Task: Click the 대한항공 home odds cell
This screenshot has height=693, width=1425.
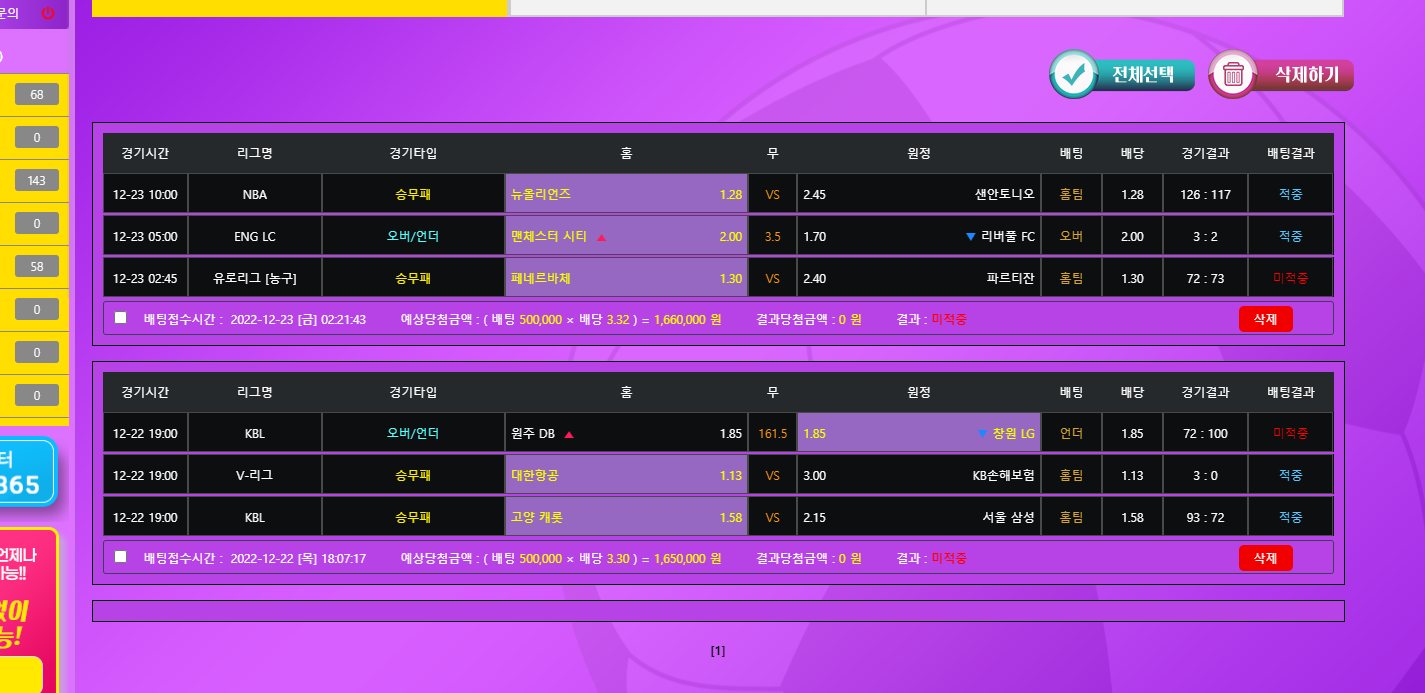Action: point(626,476)
